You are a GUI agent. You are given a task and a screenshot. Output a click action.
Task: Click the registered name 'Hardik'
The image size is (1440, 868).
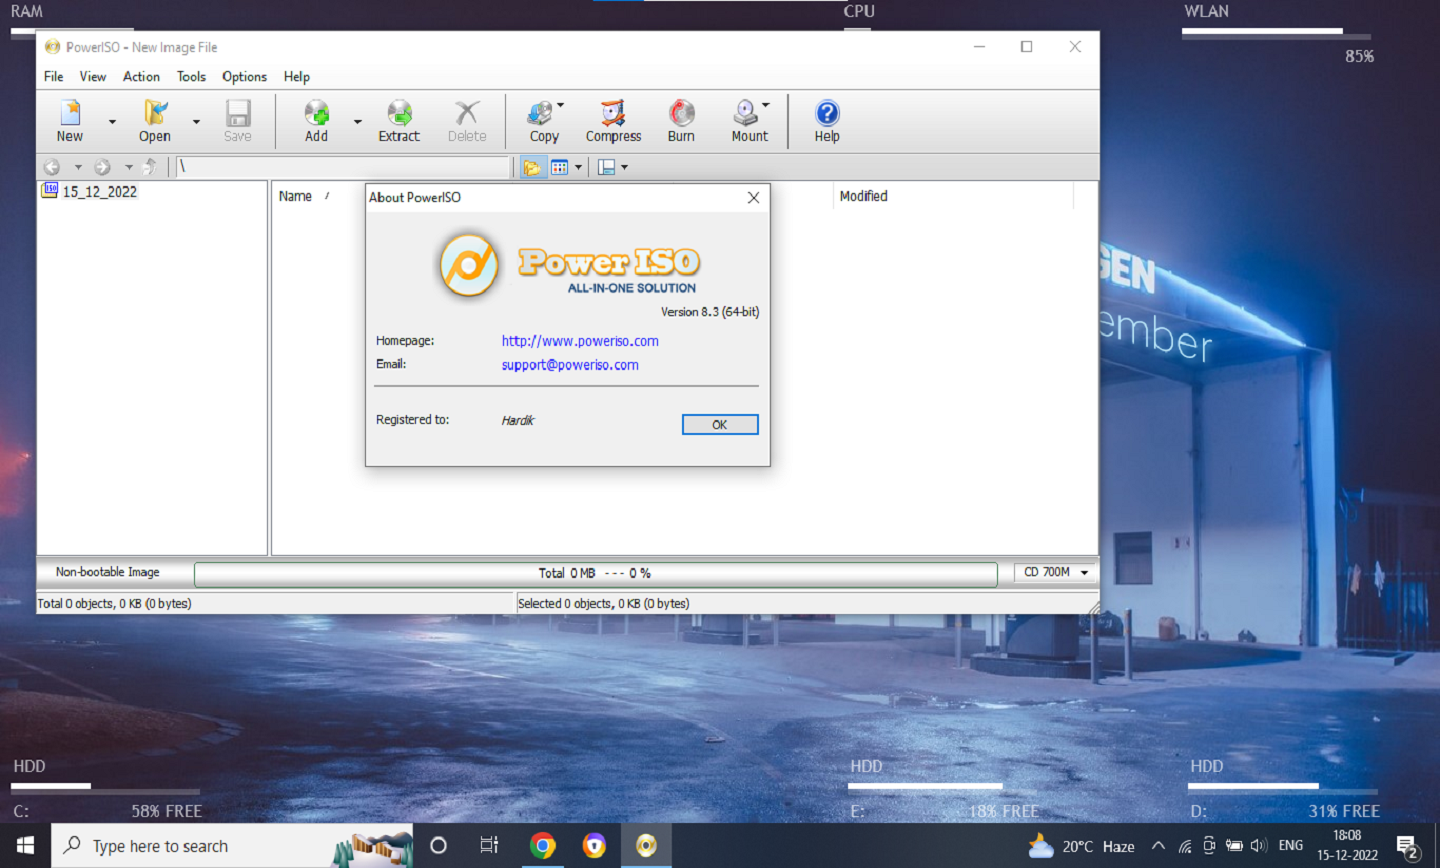pyautogui.click(x=518, y=421)
